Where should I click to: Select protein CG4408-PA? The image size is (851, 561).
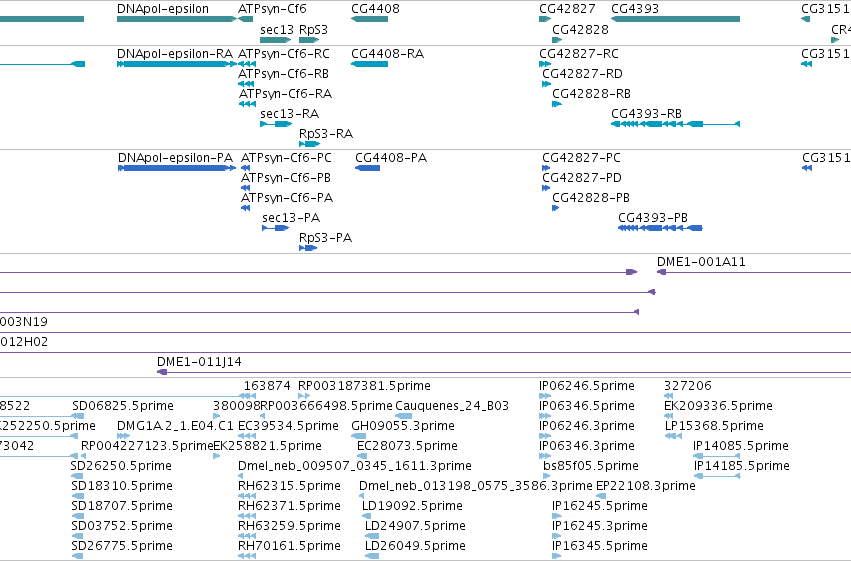click(367, 168)
